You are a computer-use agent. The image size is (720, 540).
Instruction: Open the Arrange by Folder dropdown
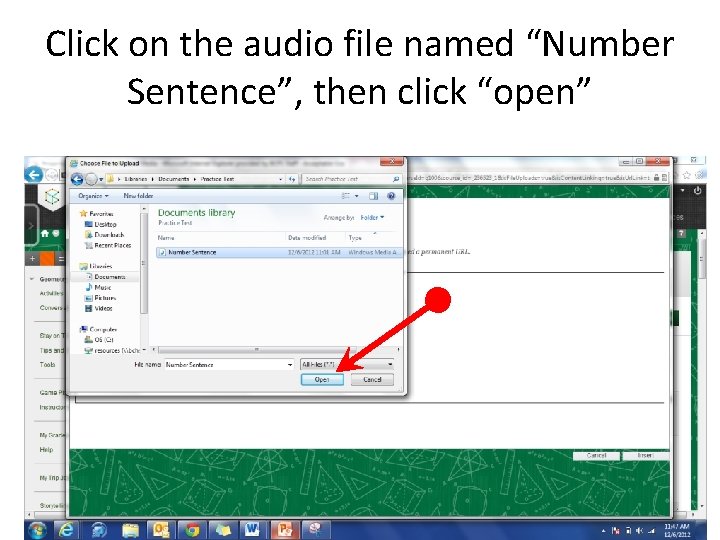pyautogui.click(x=372, y=218)
